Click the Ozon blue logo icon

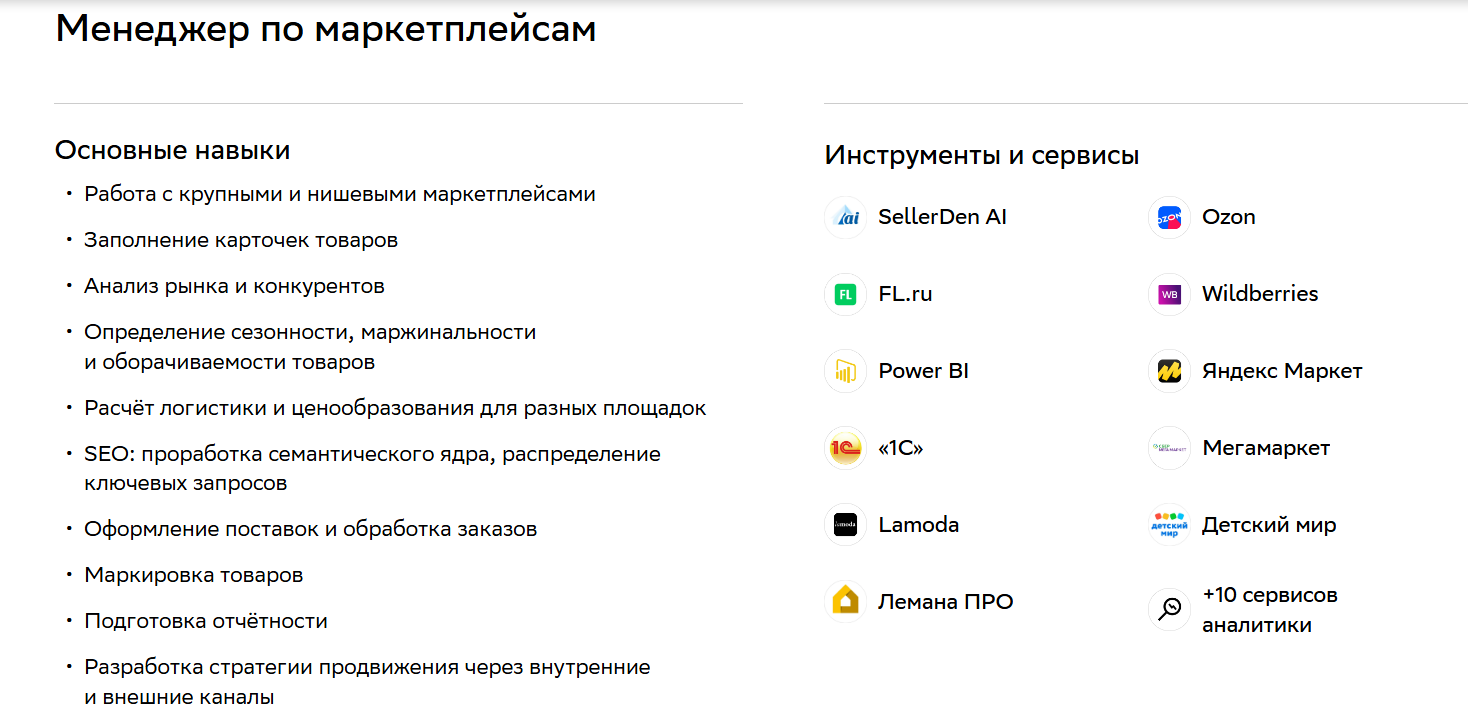click(1169, 217)
